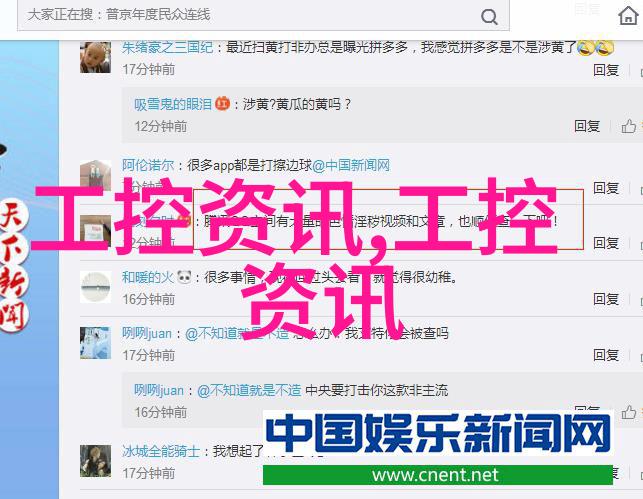Screen dimensions: 643x499
Task: Reply to 咧咧juan's 17-minute-old comment
Action: point(606,355)
